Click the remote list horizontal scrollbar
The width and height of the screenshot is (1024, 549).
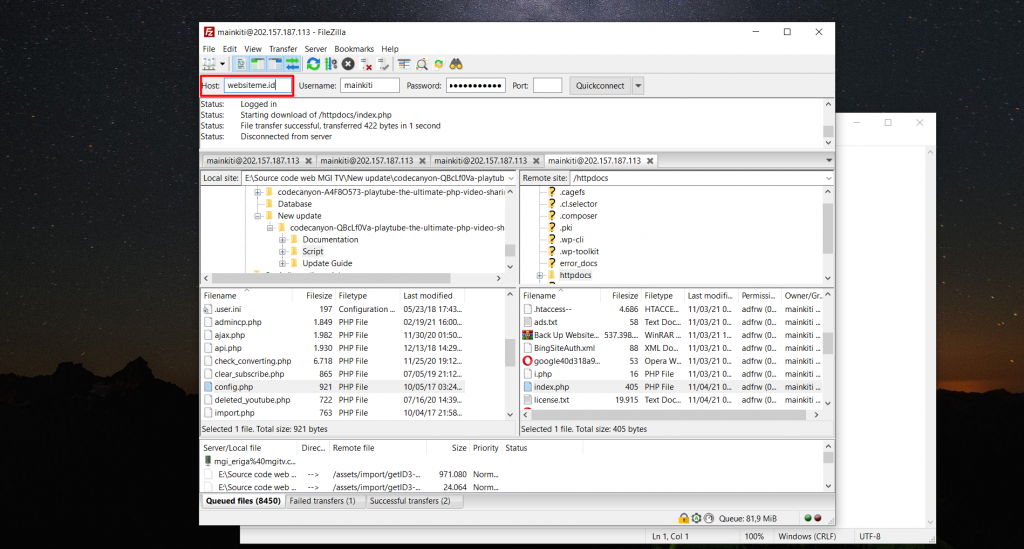671,415
